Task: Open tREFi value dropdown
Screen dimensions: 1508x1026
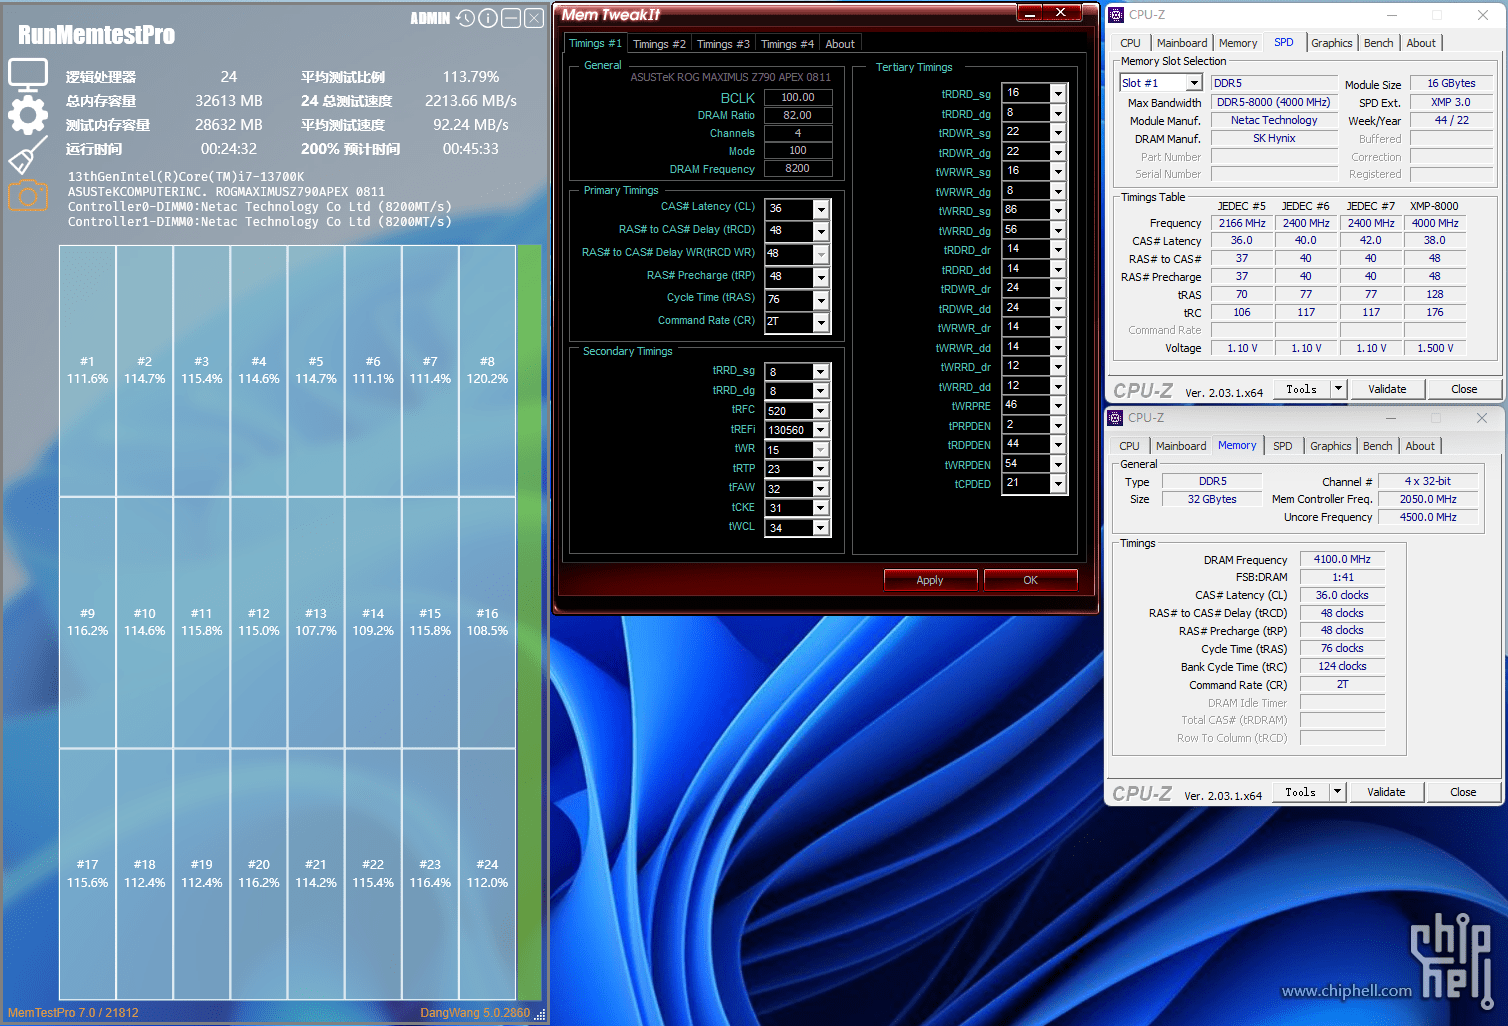Action: click(x=821, y=430)
